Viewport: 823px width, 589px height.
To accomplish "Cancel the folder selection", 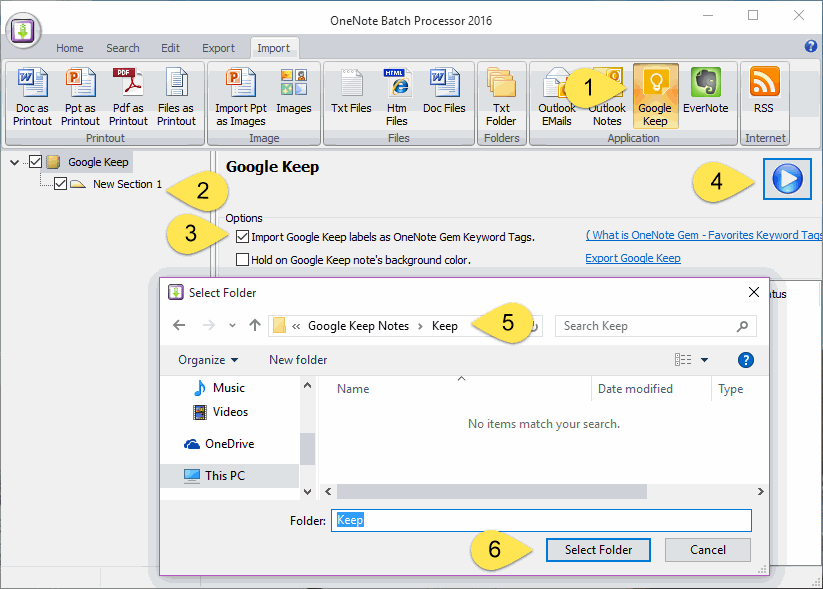I will click(x=708, y=550).
